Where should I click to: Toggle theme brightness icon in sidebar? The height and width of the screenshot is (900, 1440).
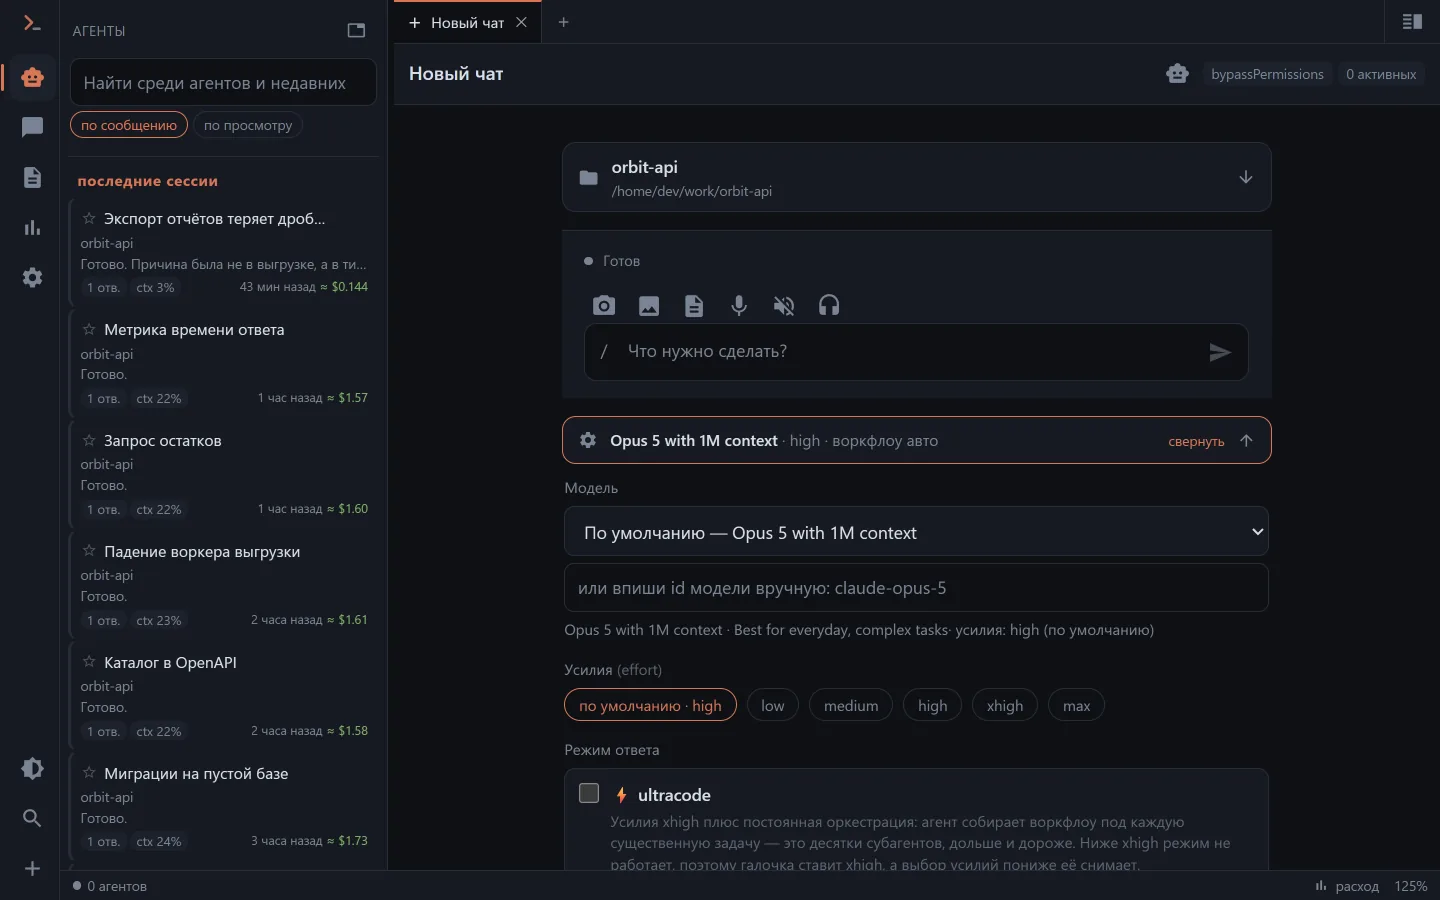tap(32, 768)
